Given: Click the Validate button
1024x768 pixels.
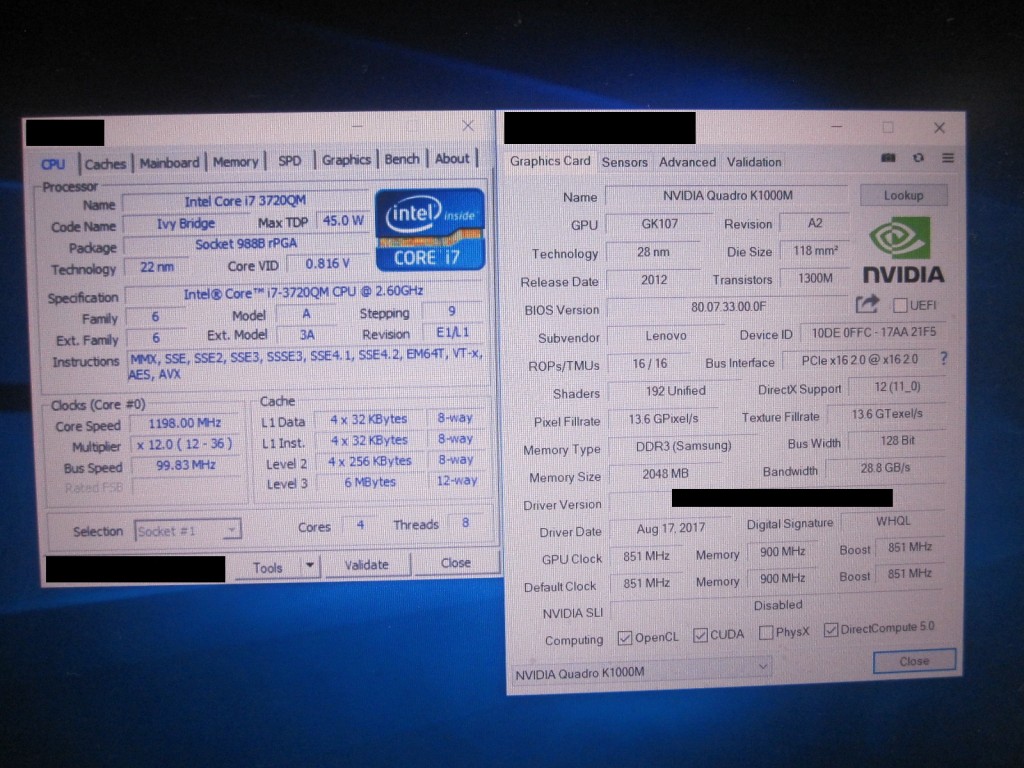Looking at the screenshot, I should (366, 565).
